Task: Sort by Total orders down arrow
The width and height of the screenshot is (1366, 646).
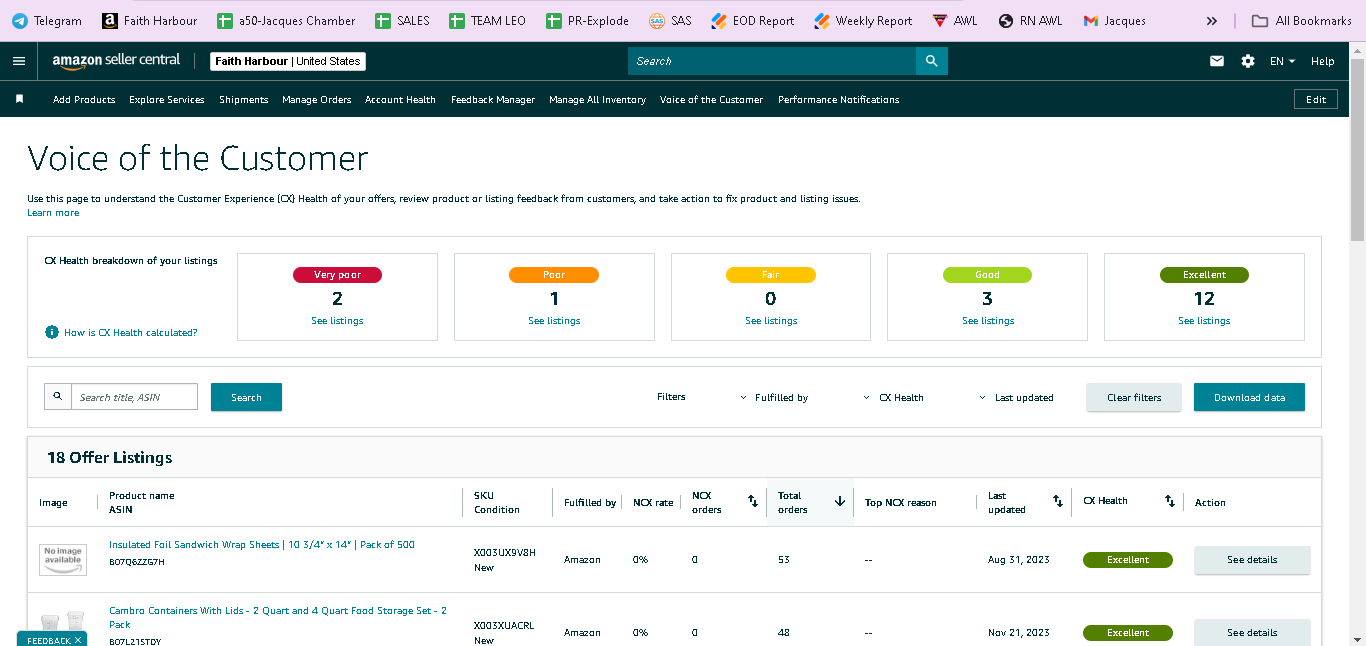Action: tap(840, 501)
